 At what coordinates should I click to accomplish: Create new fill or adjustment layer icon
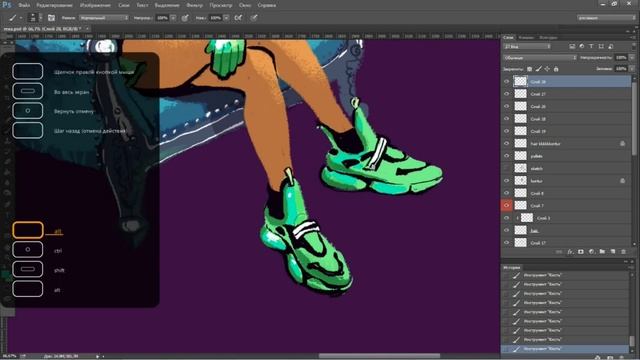point(591,252)
